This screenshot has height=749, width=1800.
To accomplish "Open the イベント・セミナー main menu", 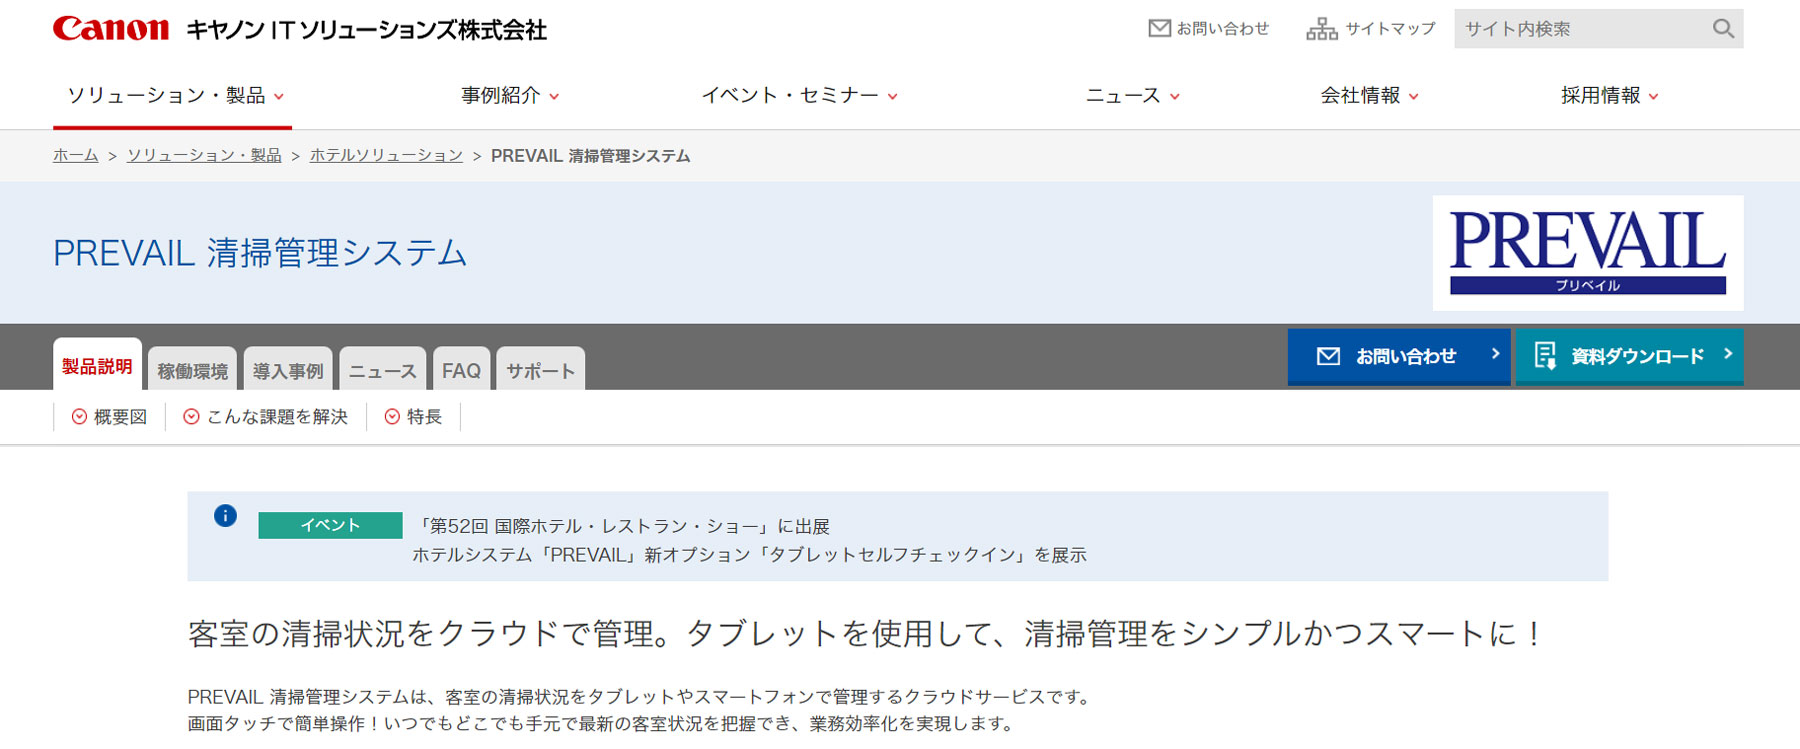I will pos(790,96).
